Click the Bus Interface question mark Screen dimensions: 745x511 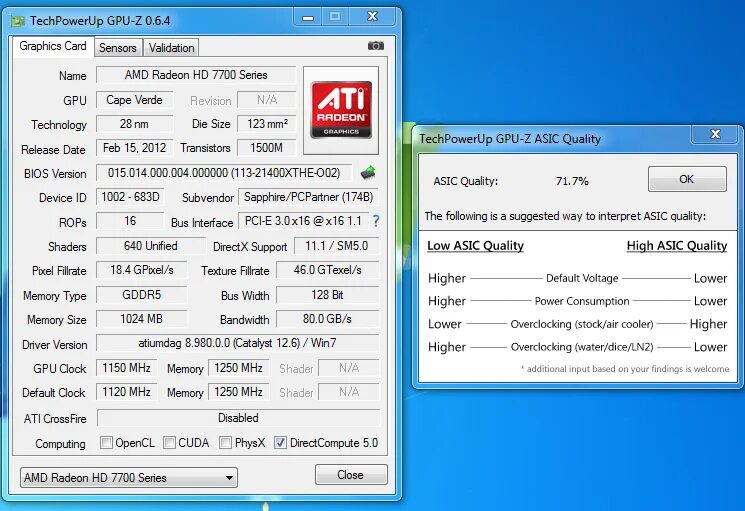(376, 221)
